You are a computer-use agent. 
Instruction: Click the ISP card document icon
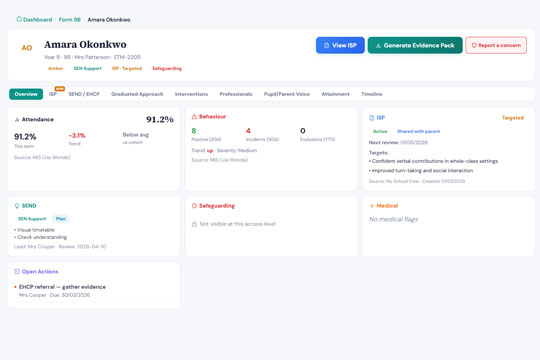coord(372,118)
